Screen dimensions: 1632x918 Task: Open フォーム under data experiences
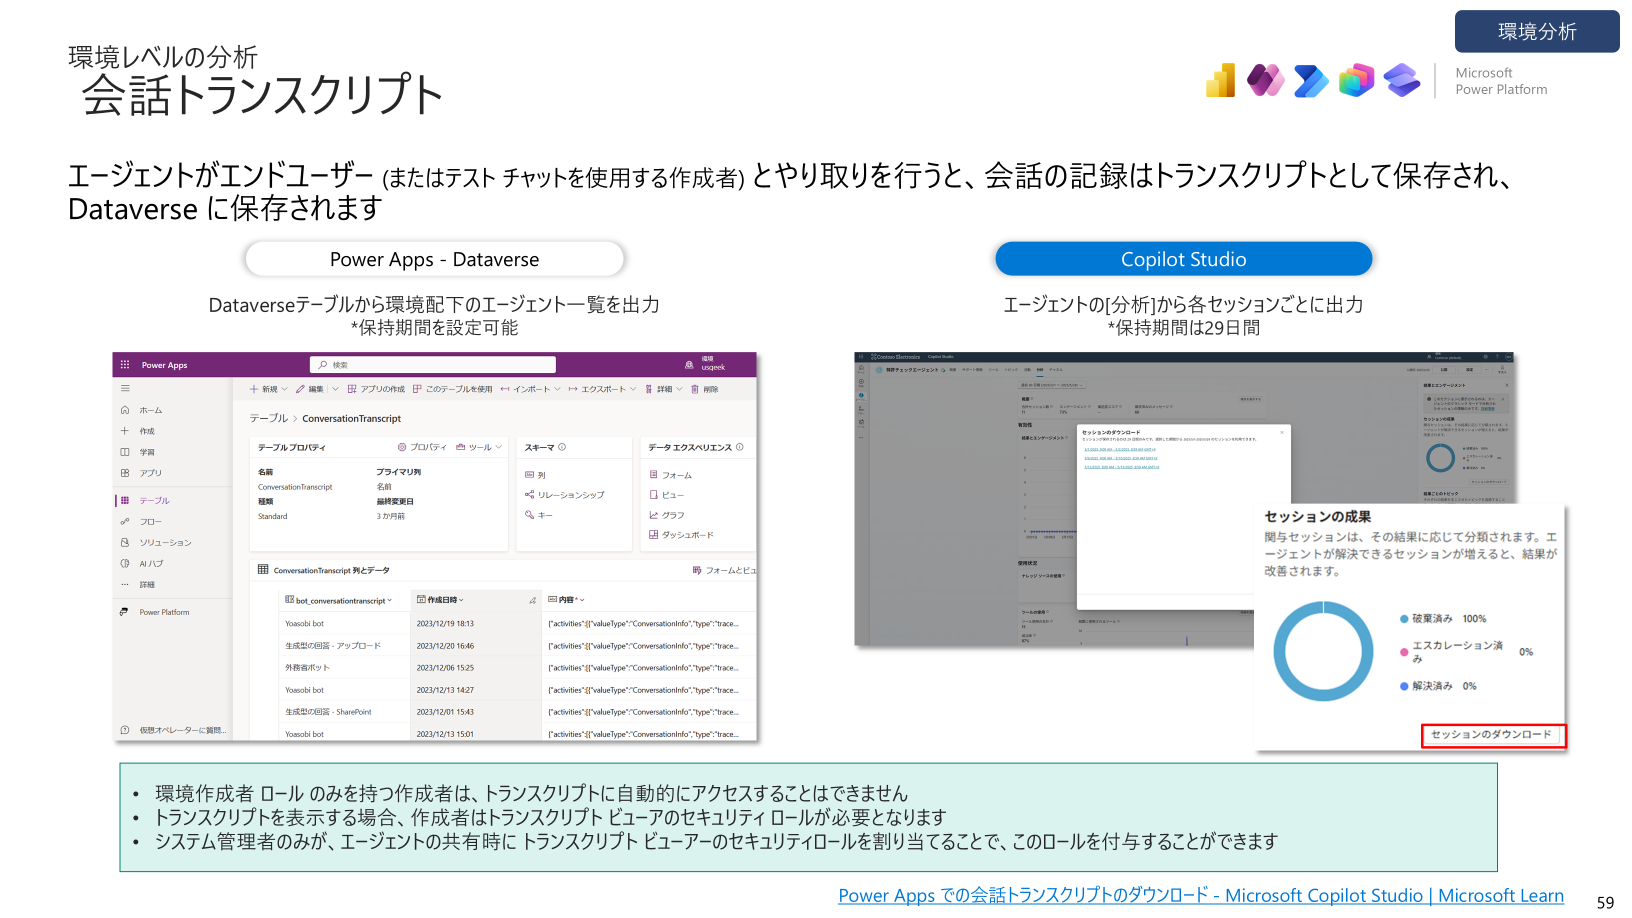point(670,475)
